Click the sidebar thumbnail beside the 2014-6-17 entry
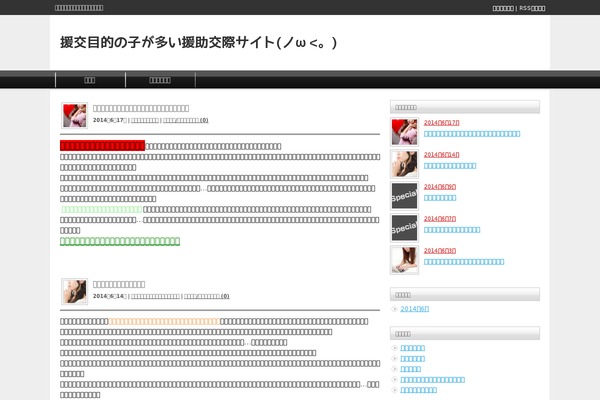 point(404,132)
